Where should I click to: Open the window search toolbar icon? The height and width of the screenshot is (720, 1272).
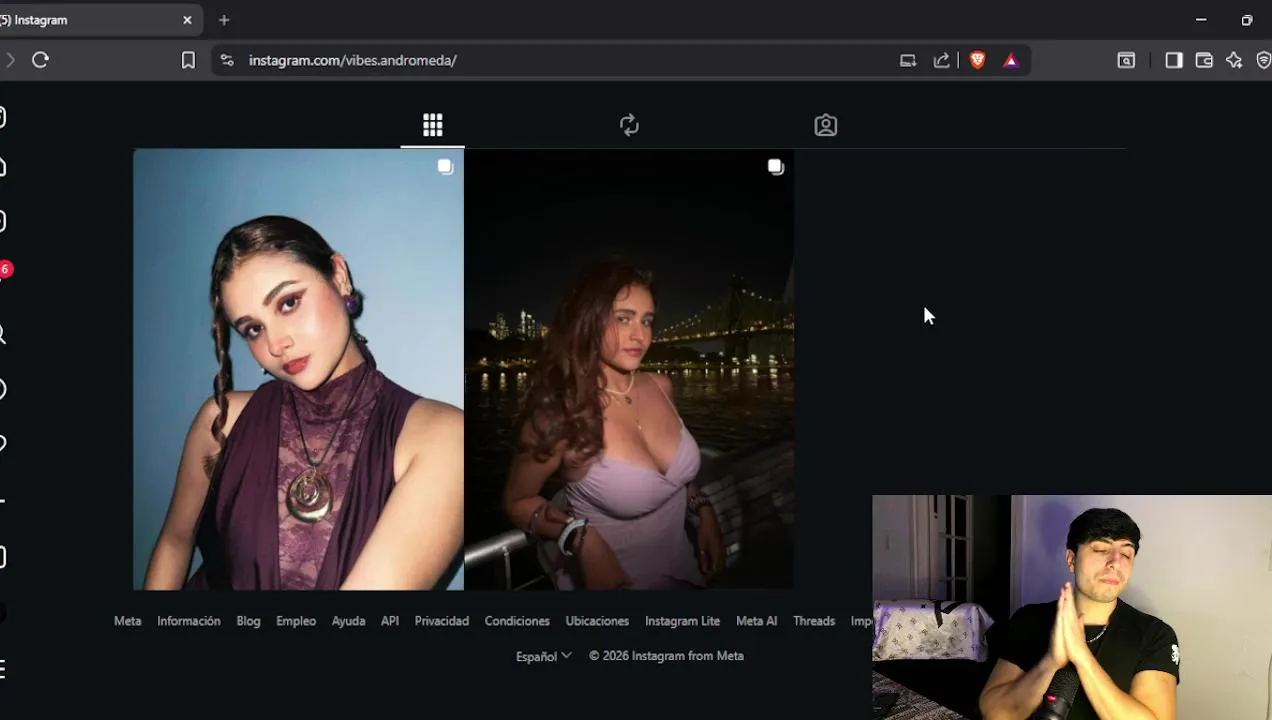click(1126, 60)
